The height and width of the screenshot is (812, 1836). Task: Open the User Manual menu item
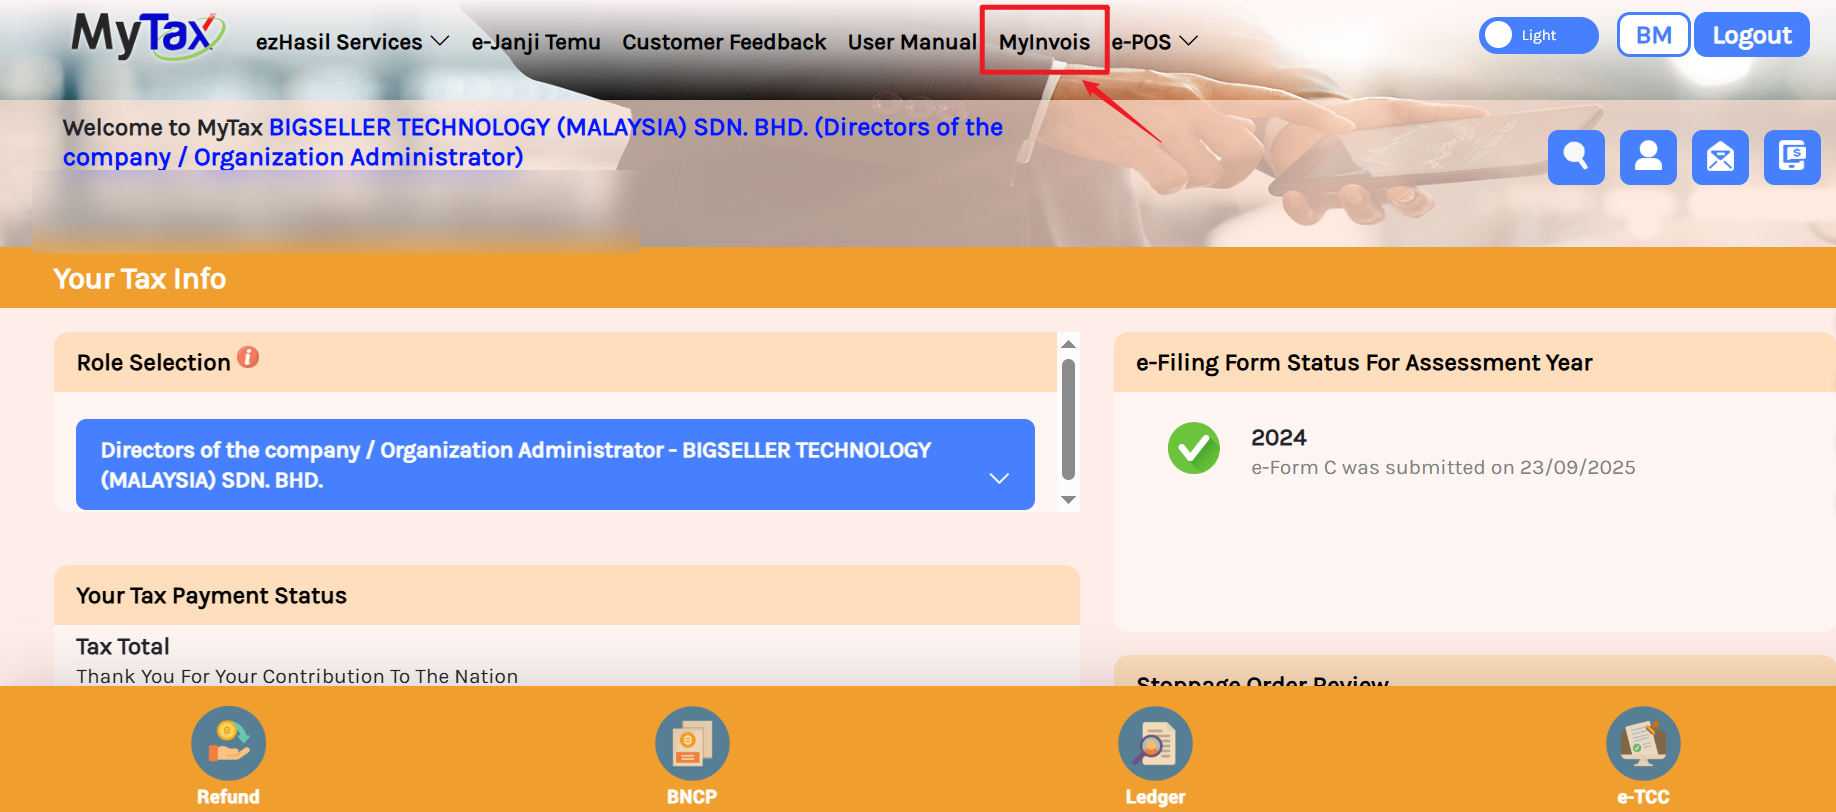pyautogui.click(x=912, y=42)
